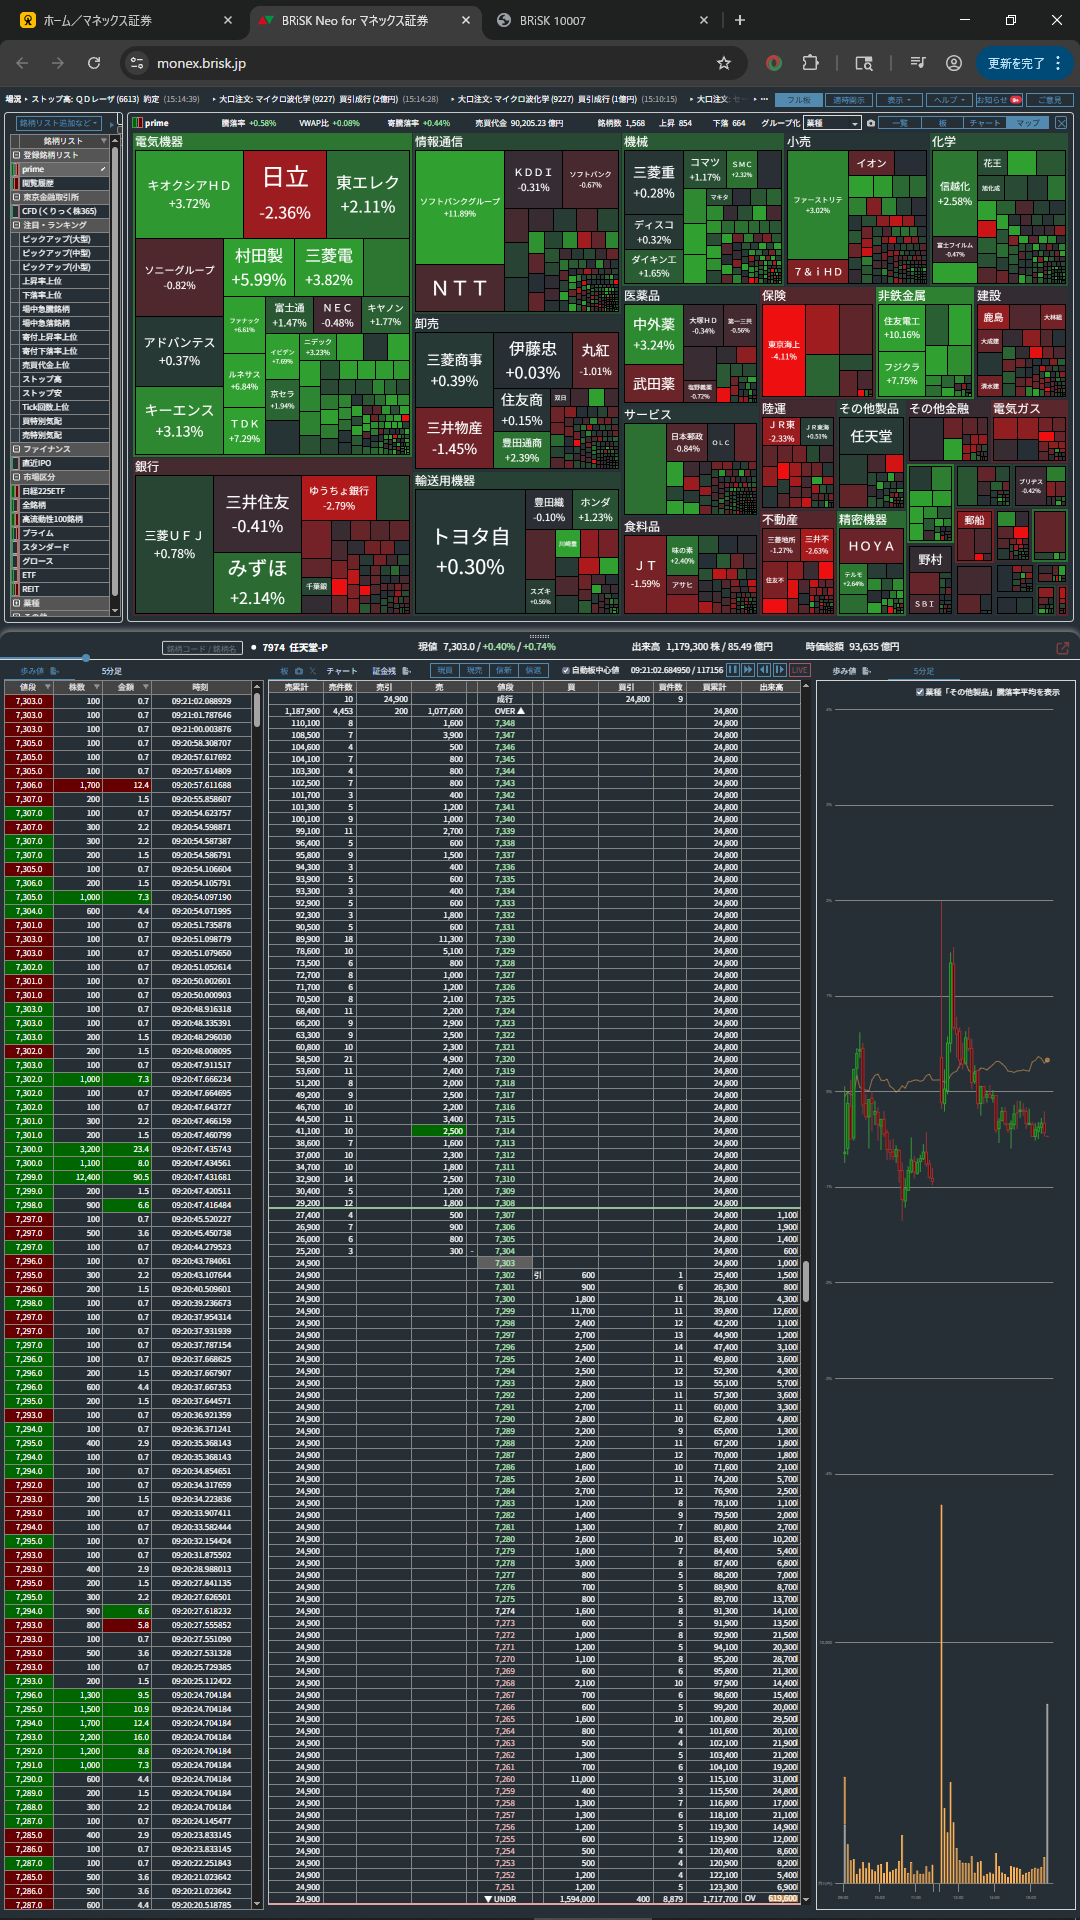Toggle 自動板中心値 checkbox
This screenshot has width=1080, height=1920.
point(566,671)
